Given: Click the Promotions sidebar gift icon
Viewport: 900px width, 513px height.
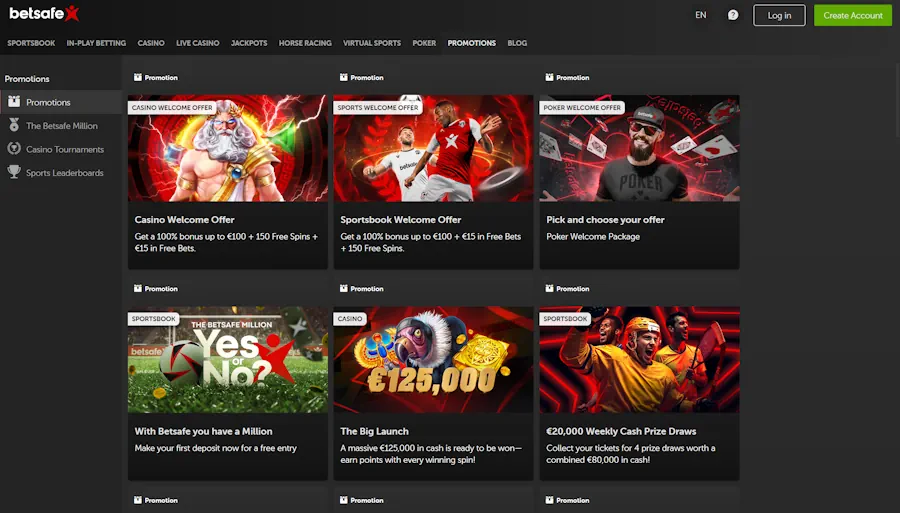Looking at the screenshot, I should click(x=14, y=102).
